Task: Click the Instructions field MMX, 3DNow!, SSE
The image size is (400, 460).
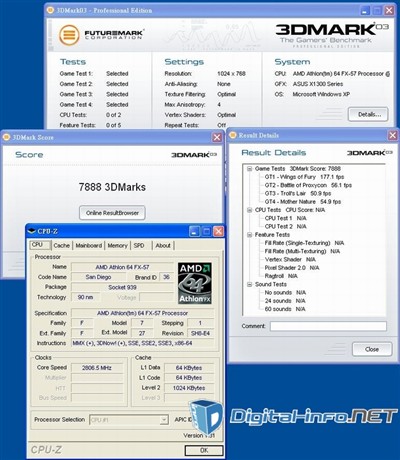Action: coord(142,343)
